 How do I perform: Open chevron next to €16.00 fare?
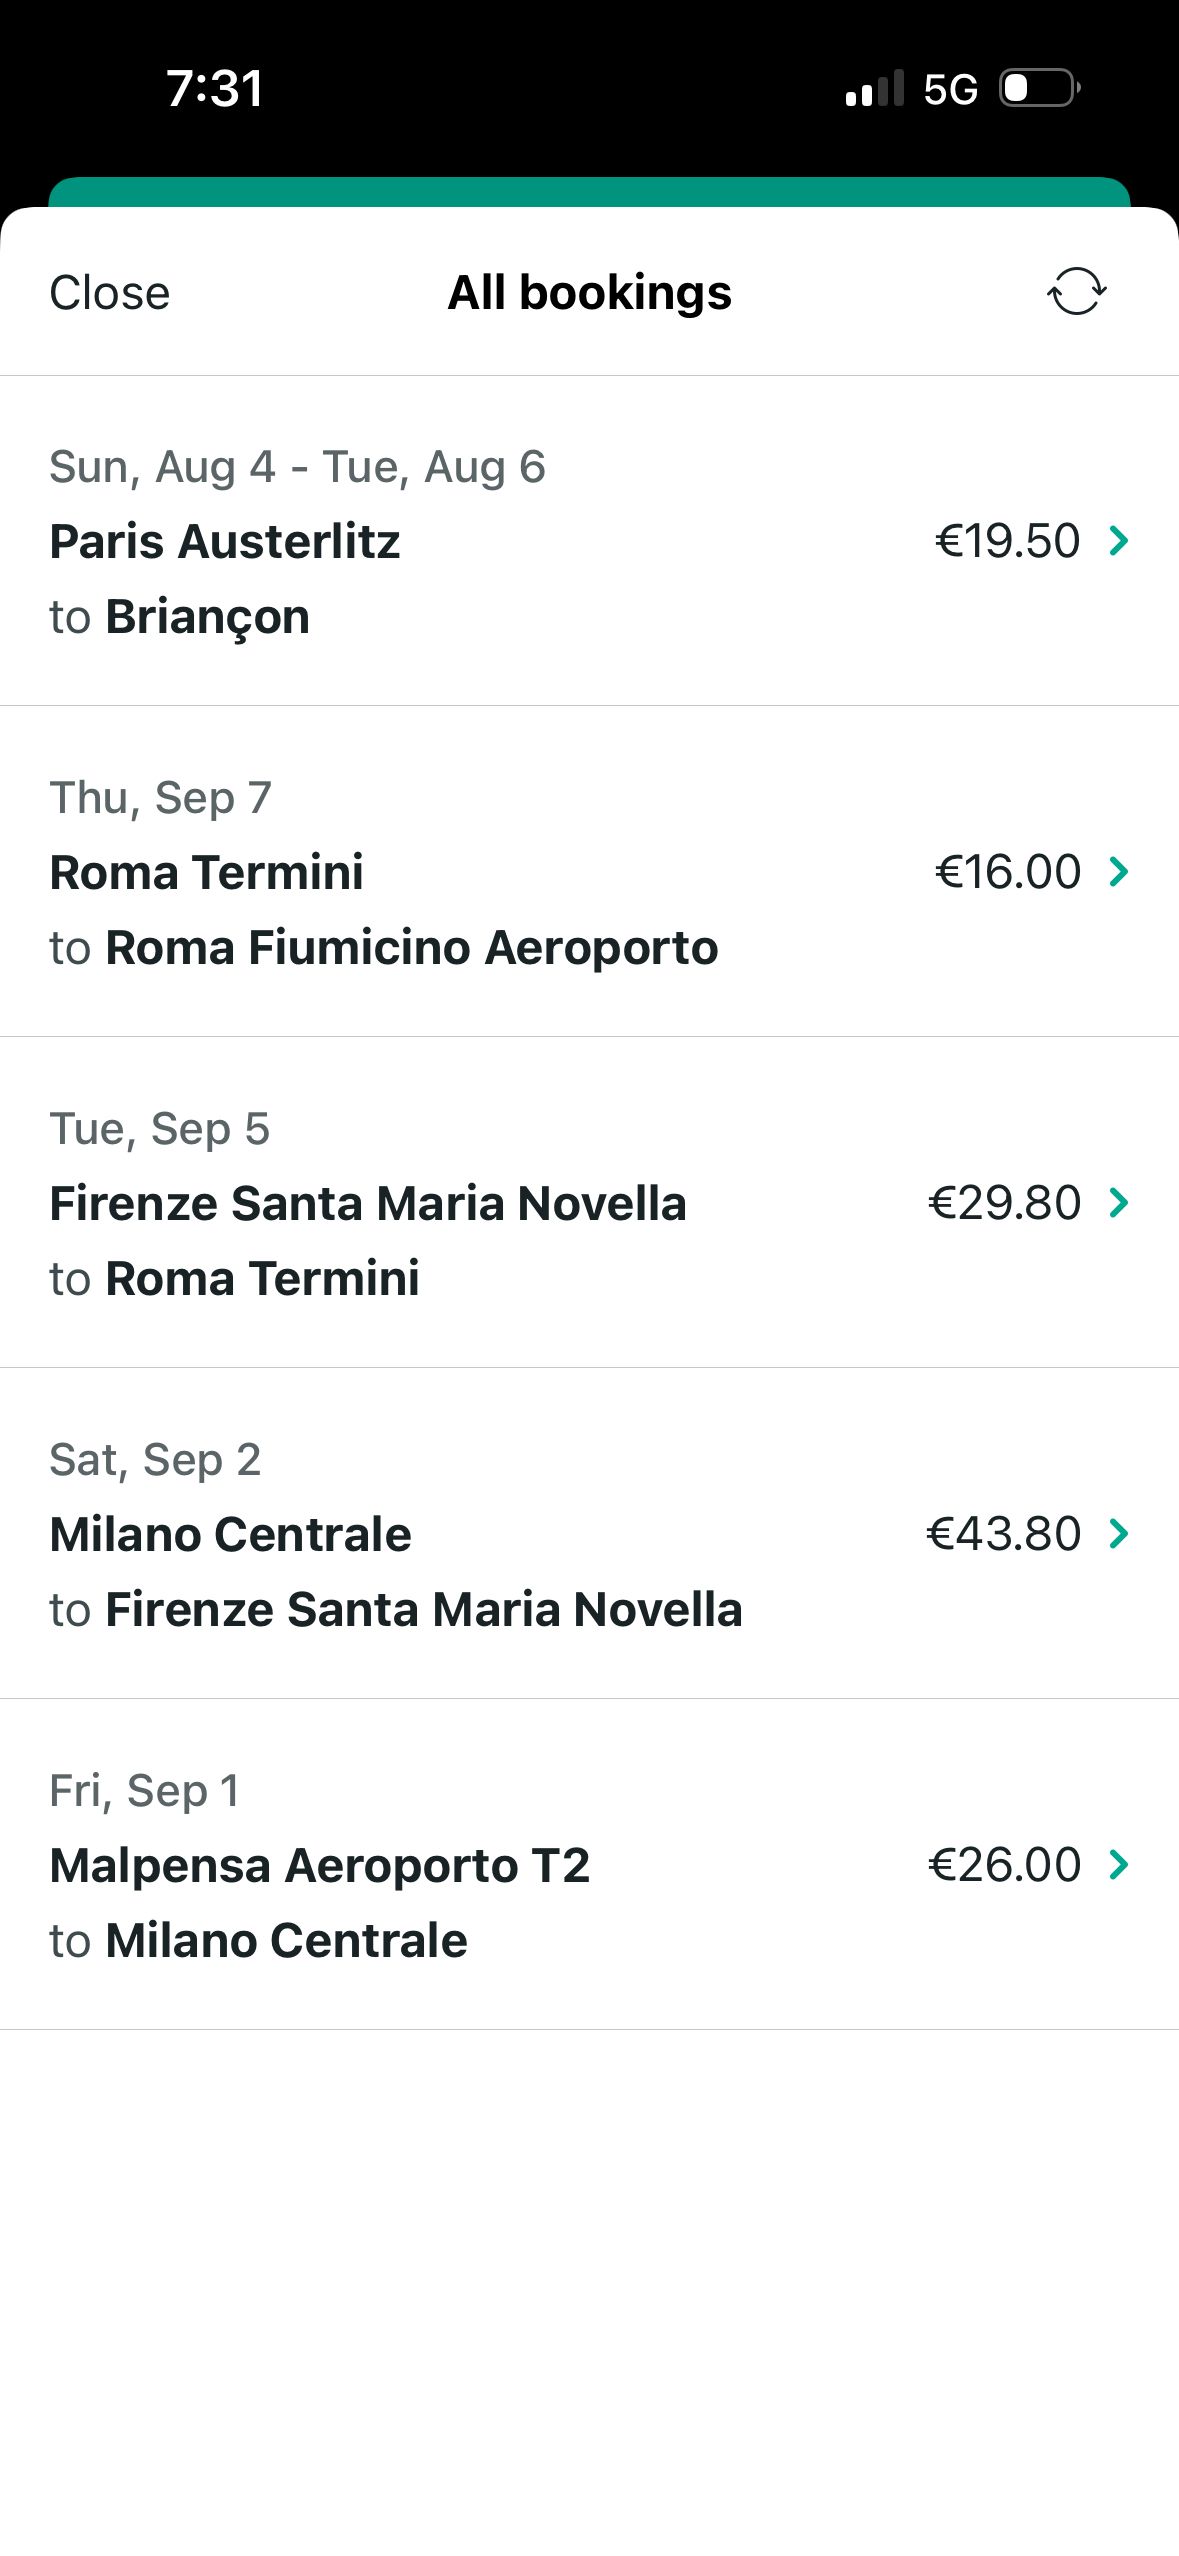[x=1119, y=872]
